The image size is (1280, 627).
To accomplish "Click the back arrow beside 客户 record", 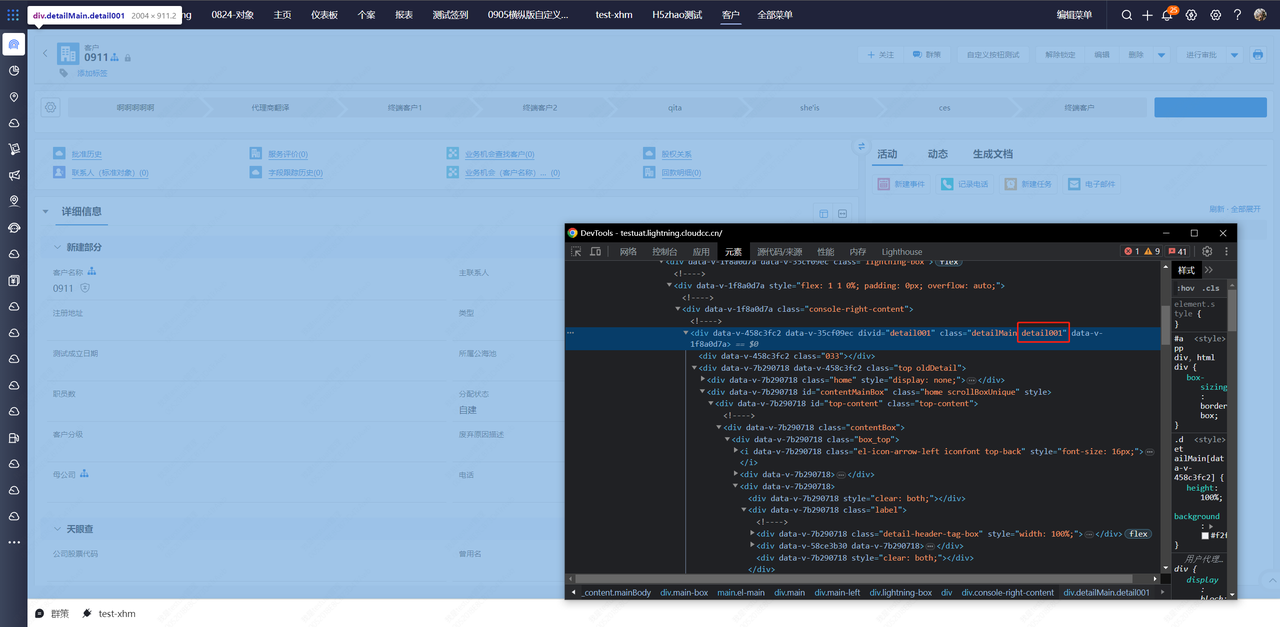I will pyautogui.click(x=45, y=54).
